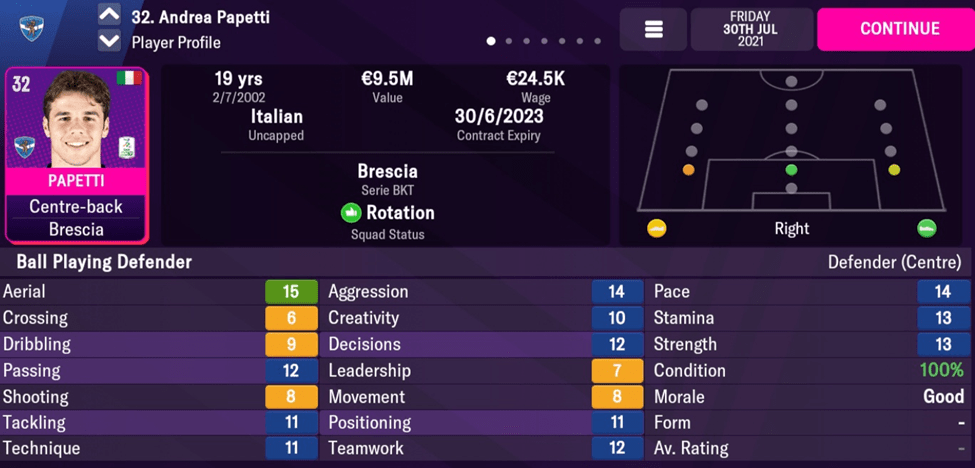Select the first page indicator dot
Viewport: 975px width, 468px height.
pos(491,42)
